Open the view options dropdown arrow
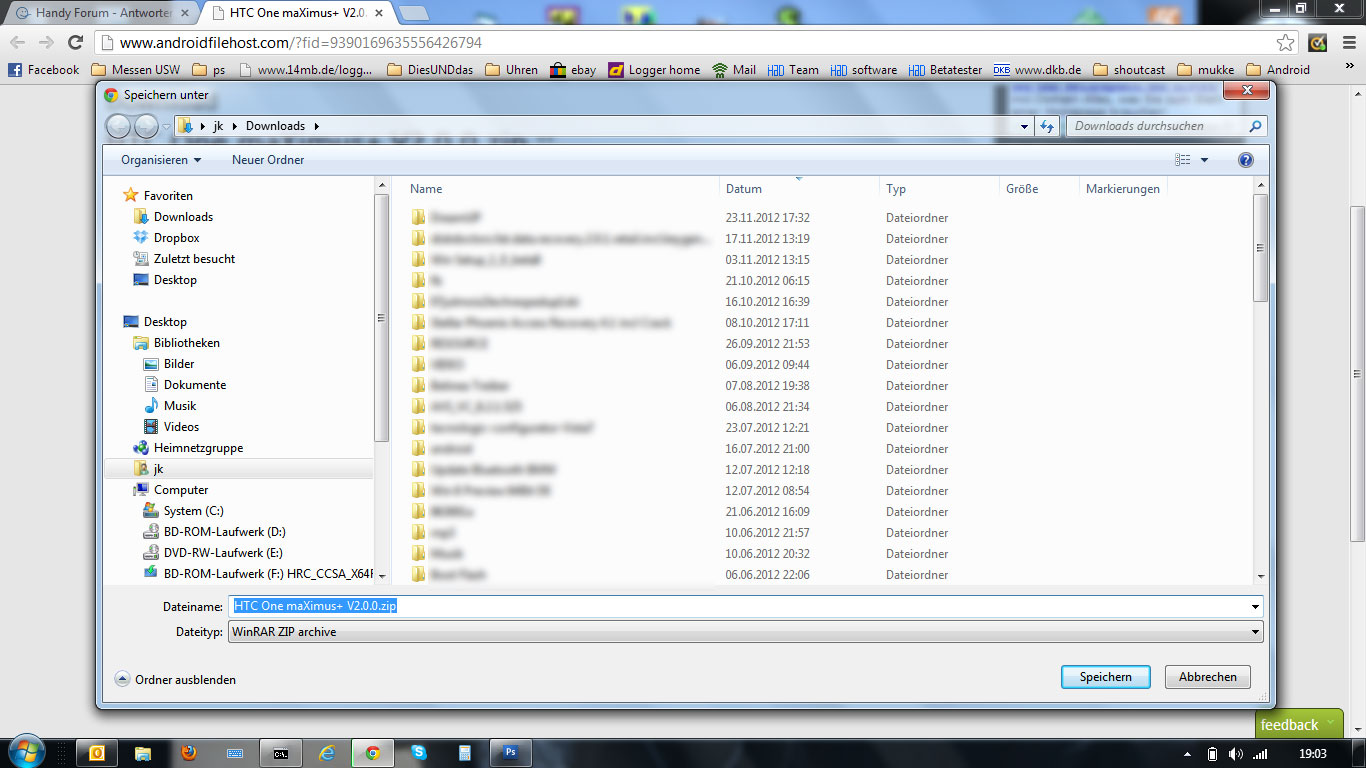The height and width of the screenshot is (768, 1366). [1204, 160]
